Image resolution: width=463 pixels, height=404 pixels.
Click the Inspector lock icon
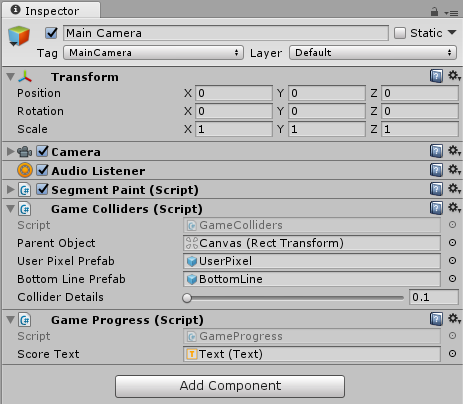(434, 12)
